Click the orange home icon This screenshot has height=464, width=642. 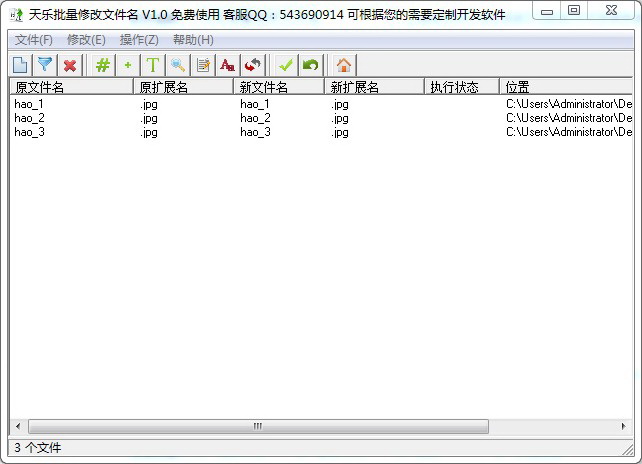tap(343, 65)
